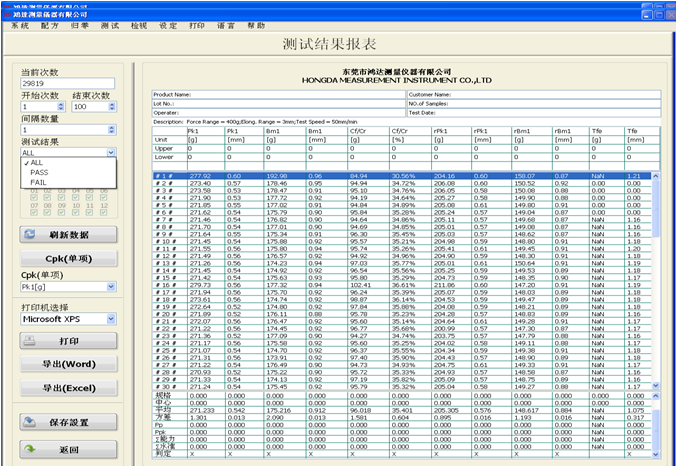The height and width of the screenshot is (467, 677).
Task: Select PASS from the 测试结果 dropdown list
Action: (40, 173)
